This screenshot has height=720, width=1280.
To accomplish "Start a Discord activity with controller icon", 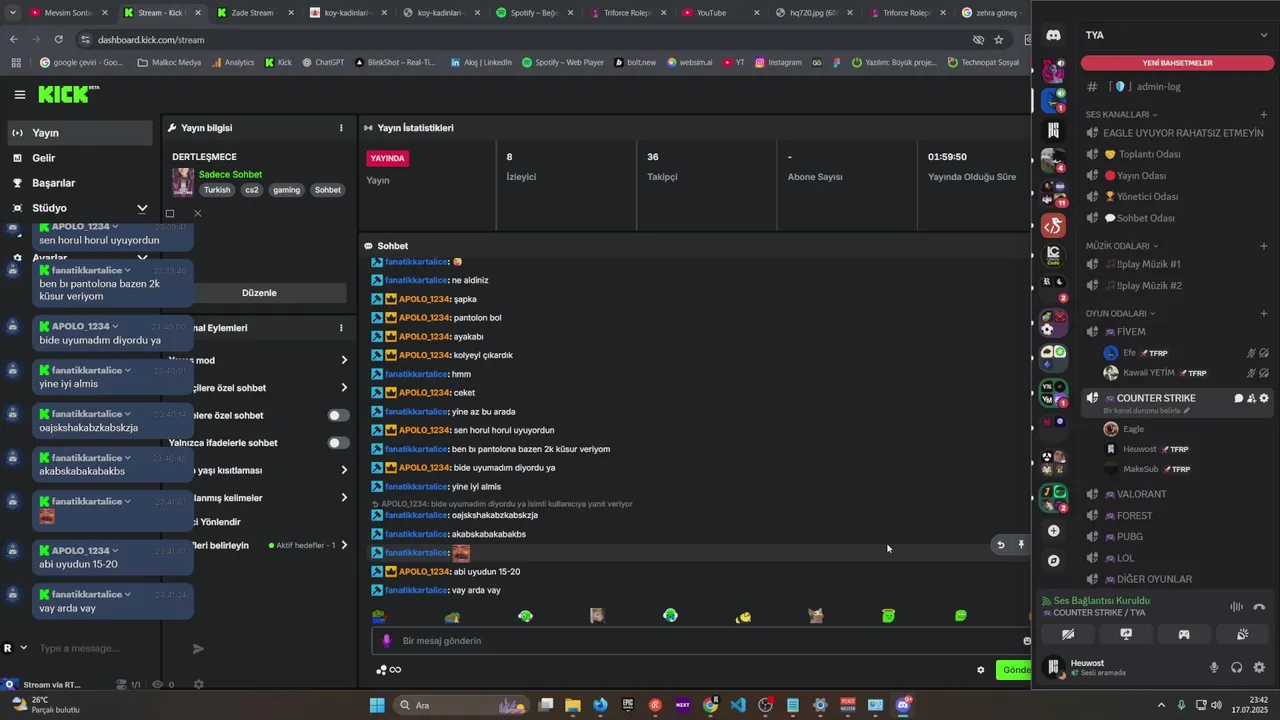I will click(x=1184, y=634).
